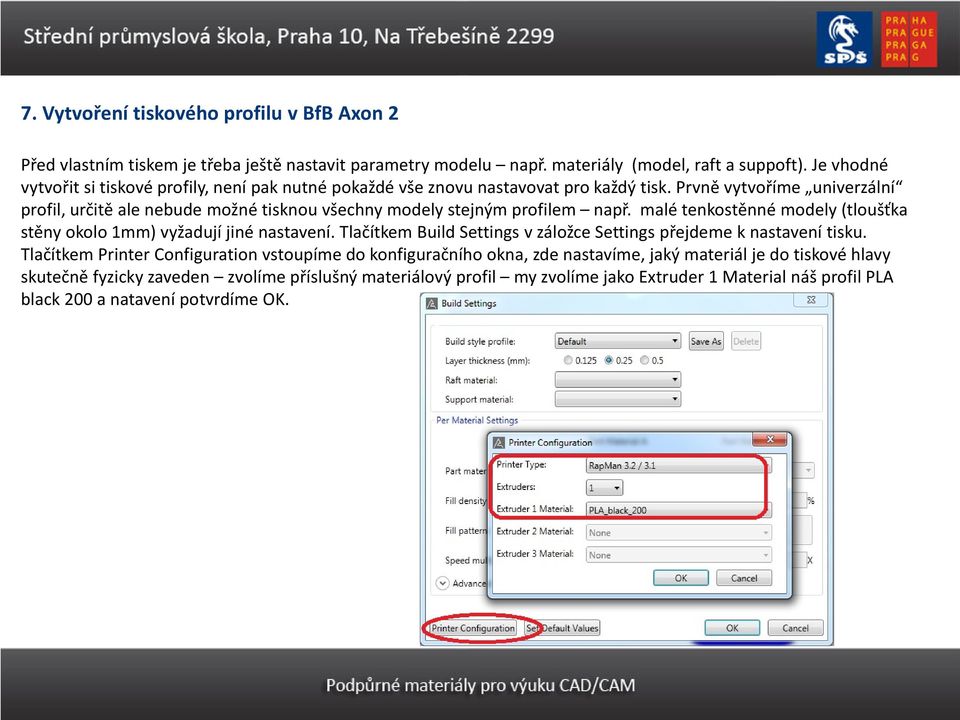This screenshot has height=720, width=960.
Task: Open the Build style profile dropdown
Action: 618,341
